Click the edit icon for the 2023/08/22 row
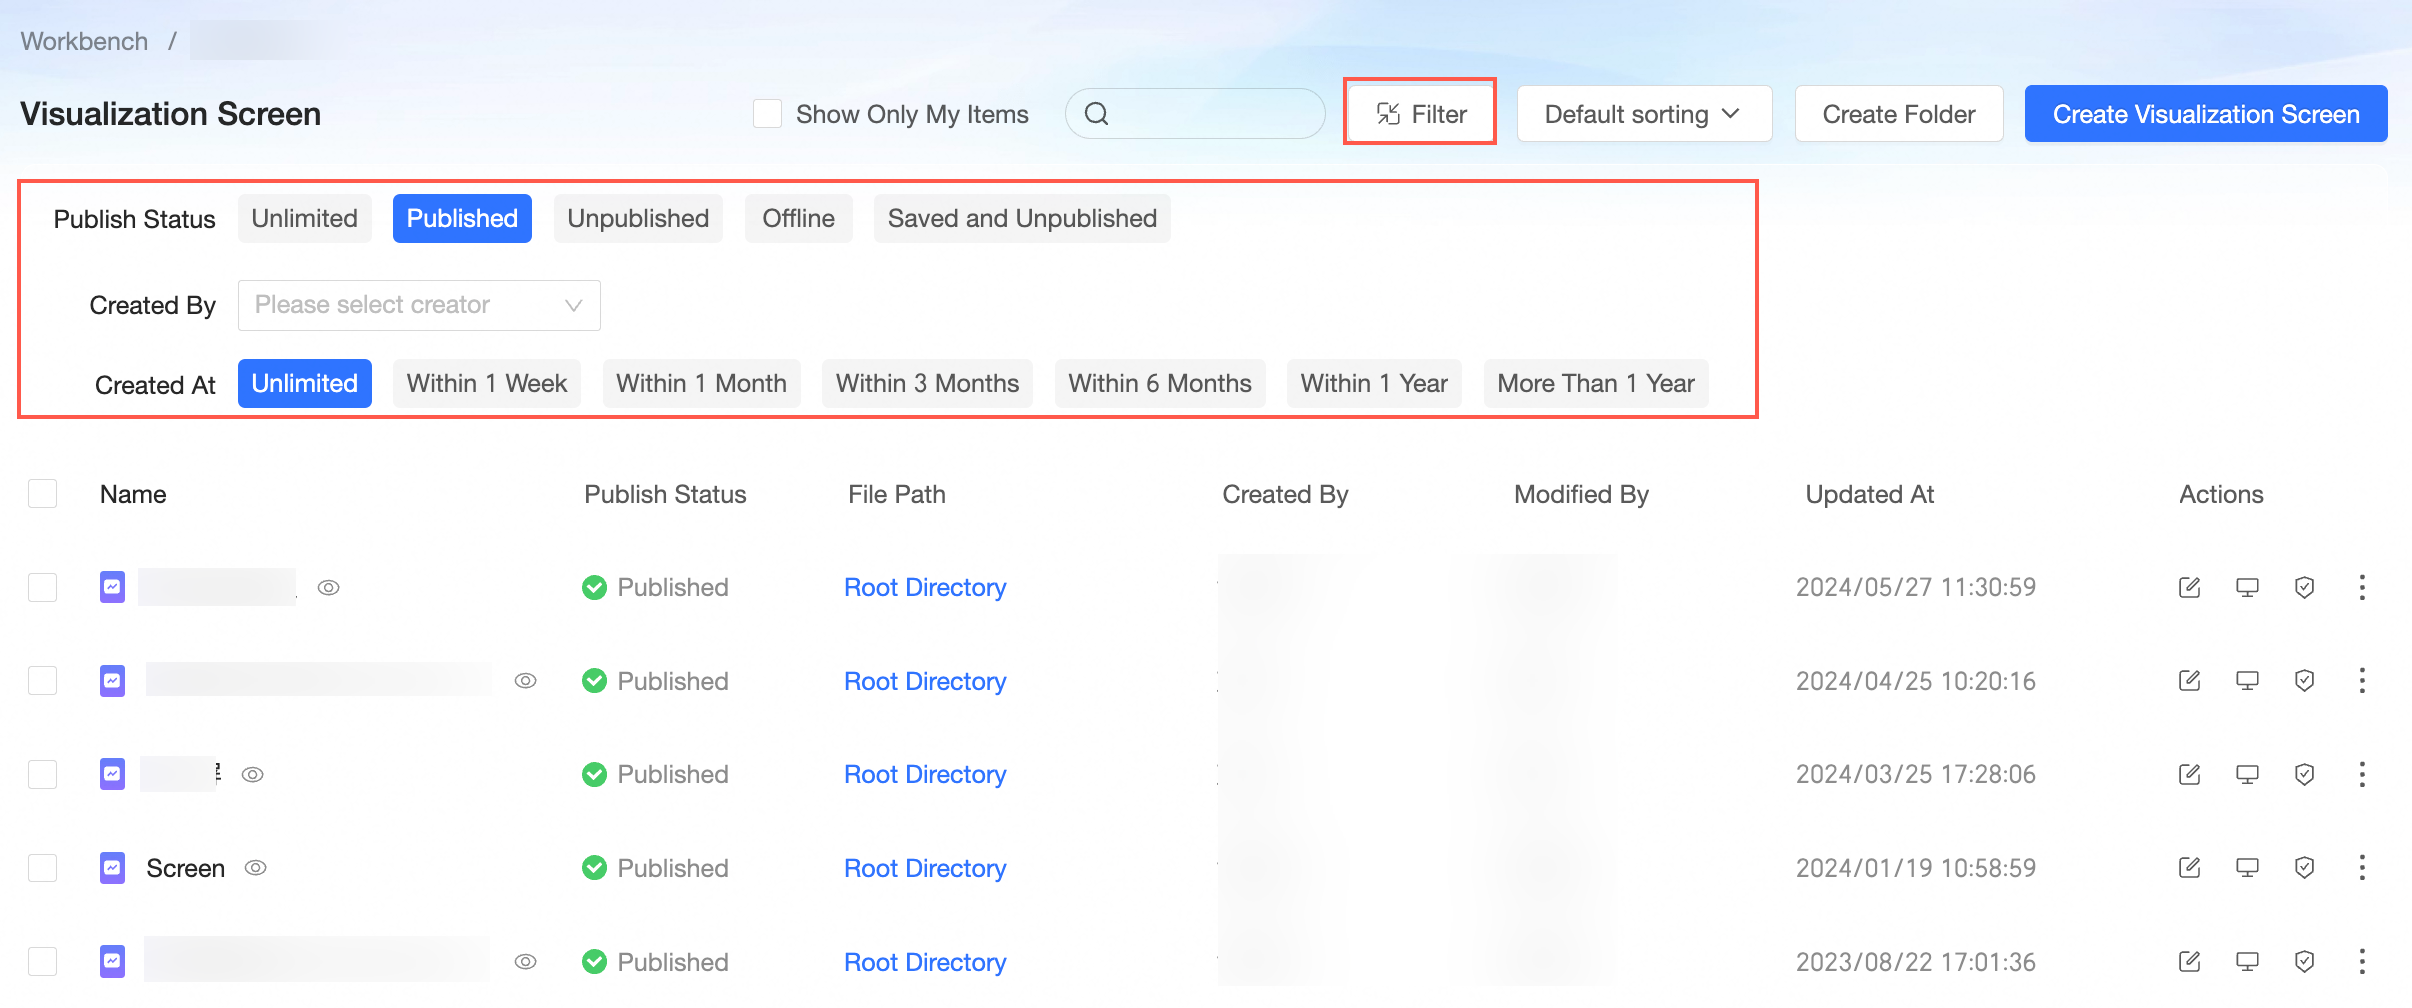This screenshot has width=2412, height=1008. 2189,962
